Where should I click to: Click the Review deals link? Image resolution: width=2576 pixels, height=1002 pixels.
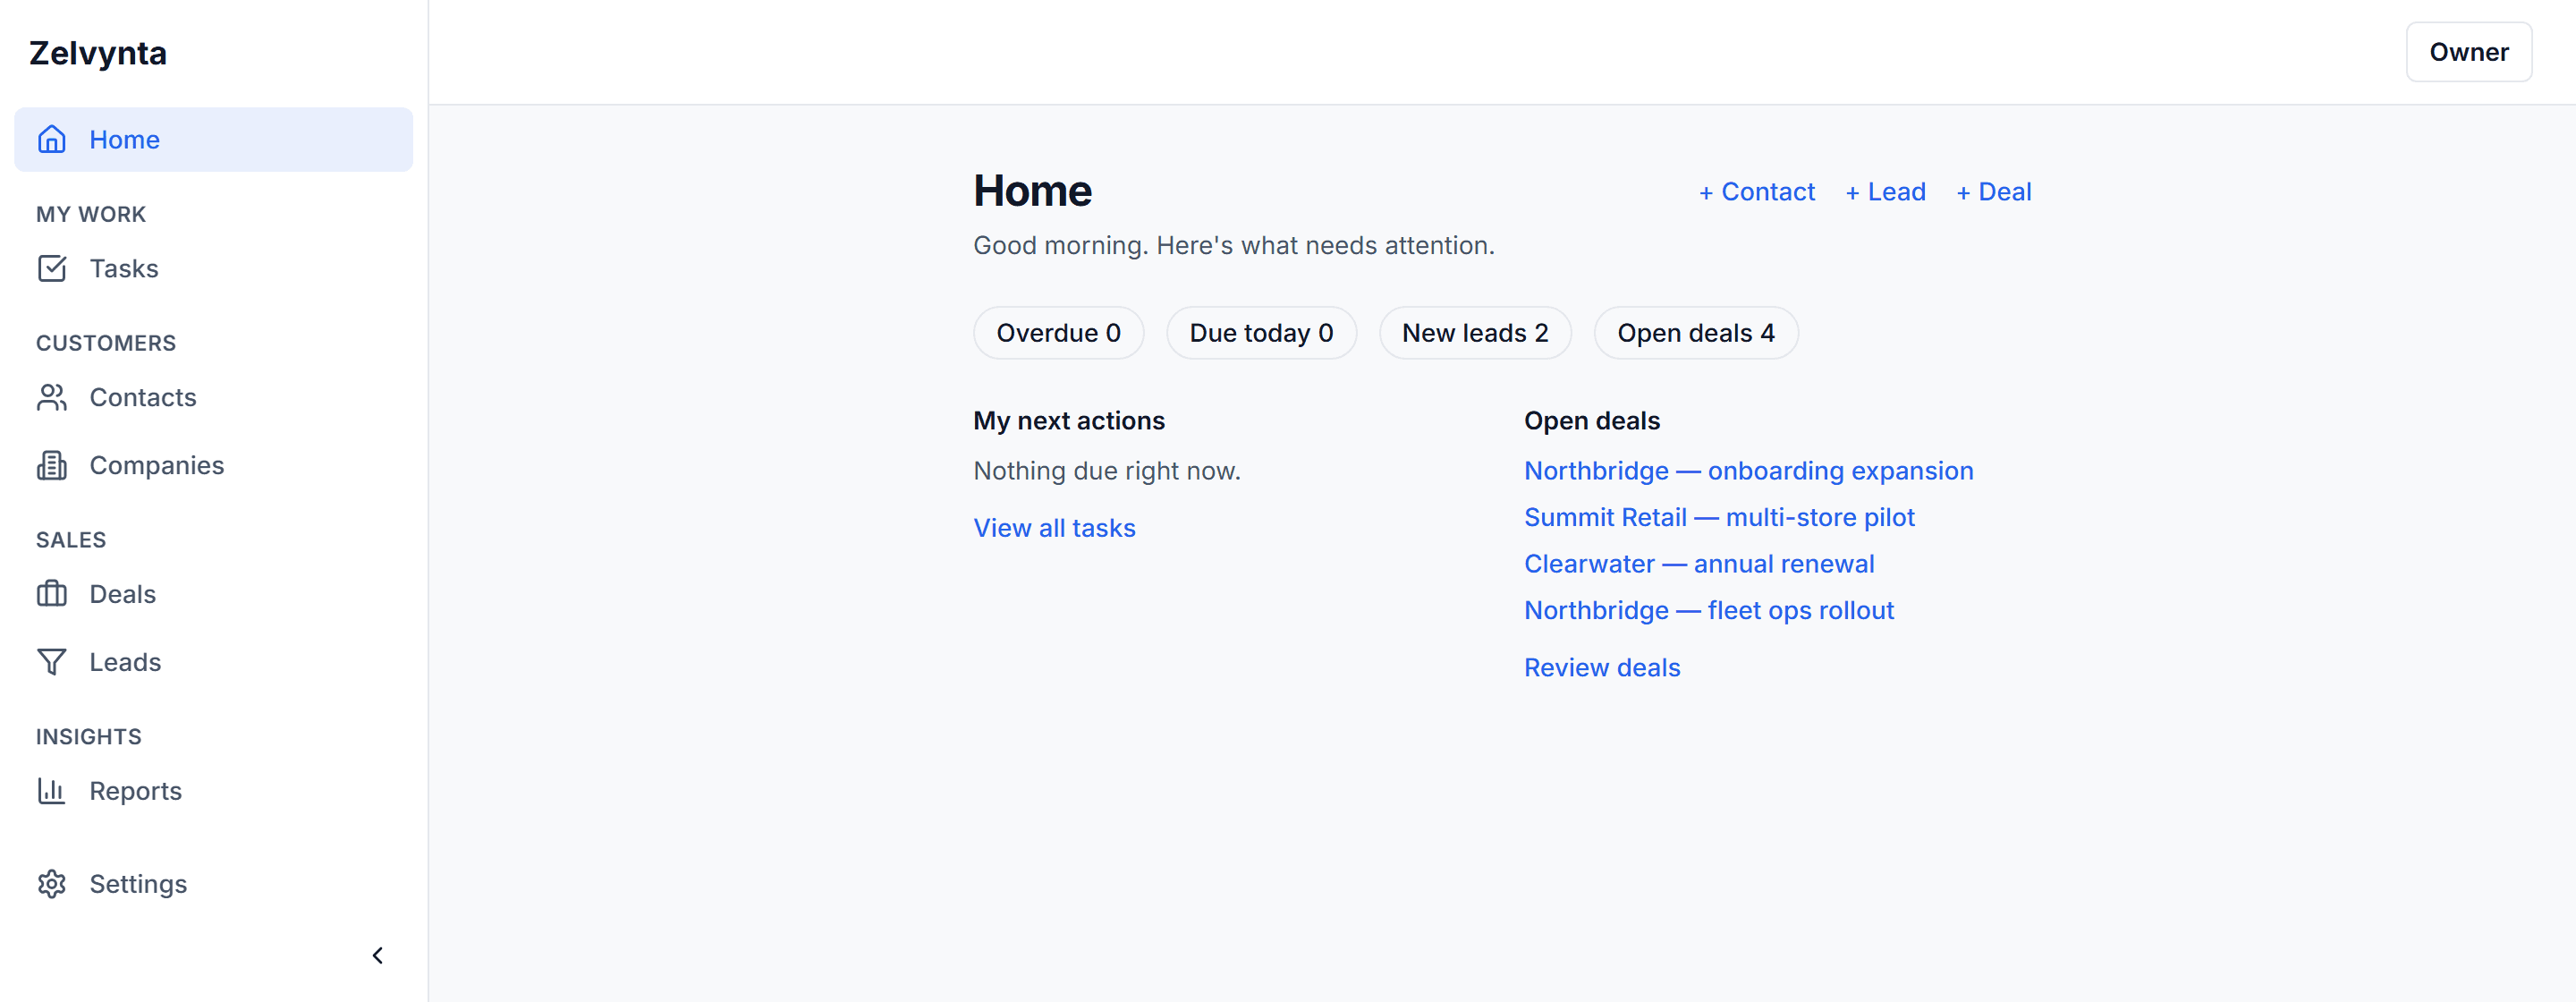[x=1602, y=668]
